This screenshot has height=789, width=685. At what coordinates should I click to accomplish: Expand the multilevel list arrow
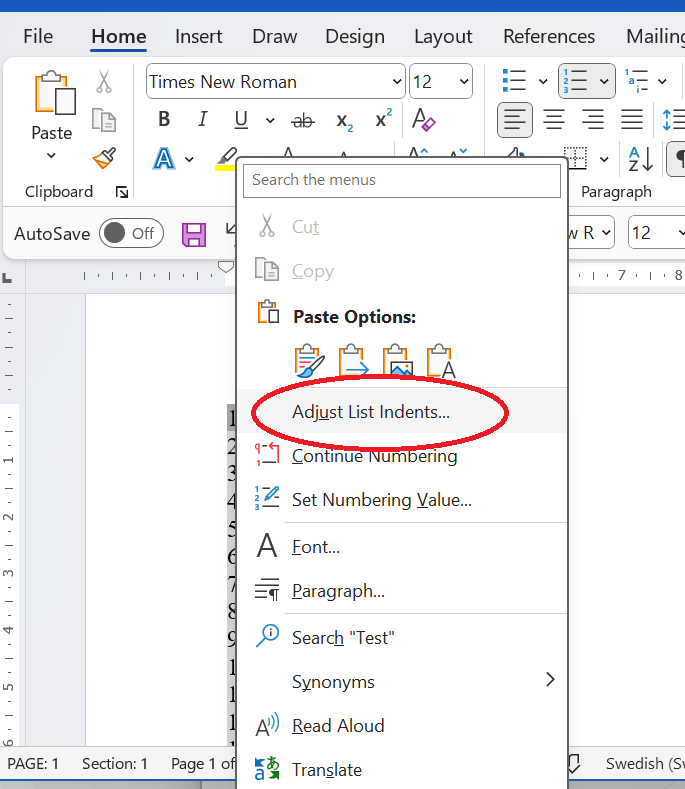662,82
